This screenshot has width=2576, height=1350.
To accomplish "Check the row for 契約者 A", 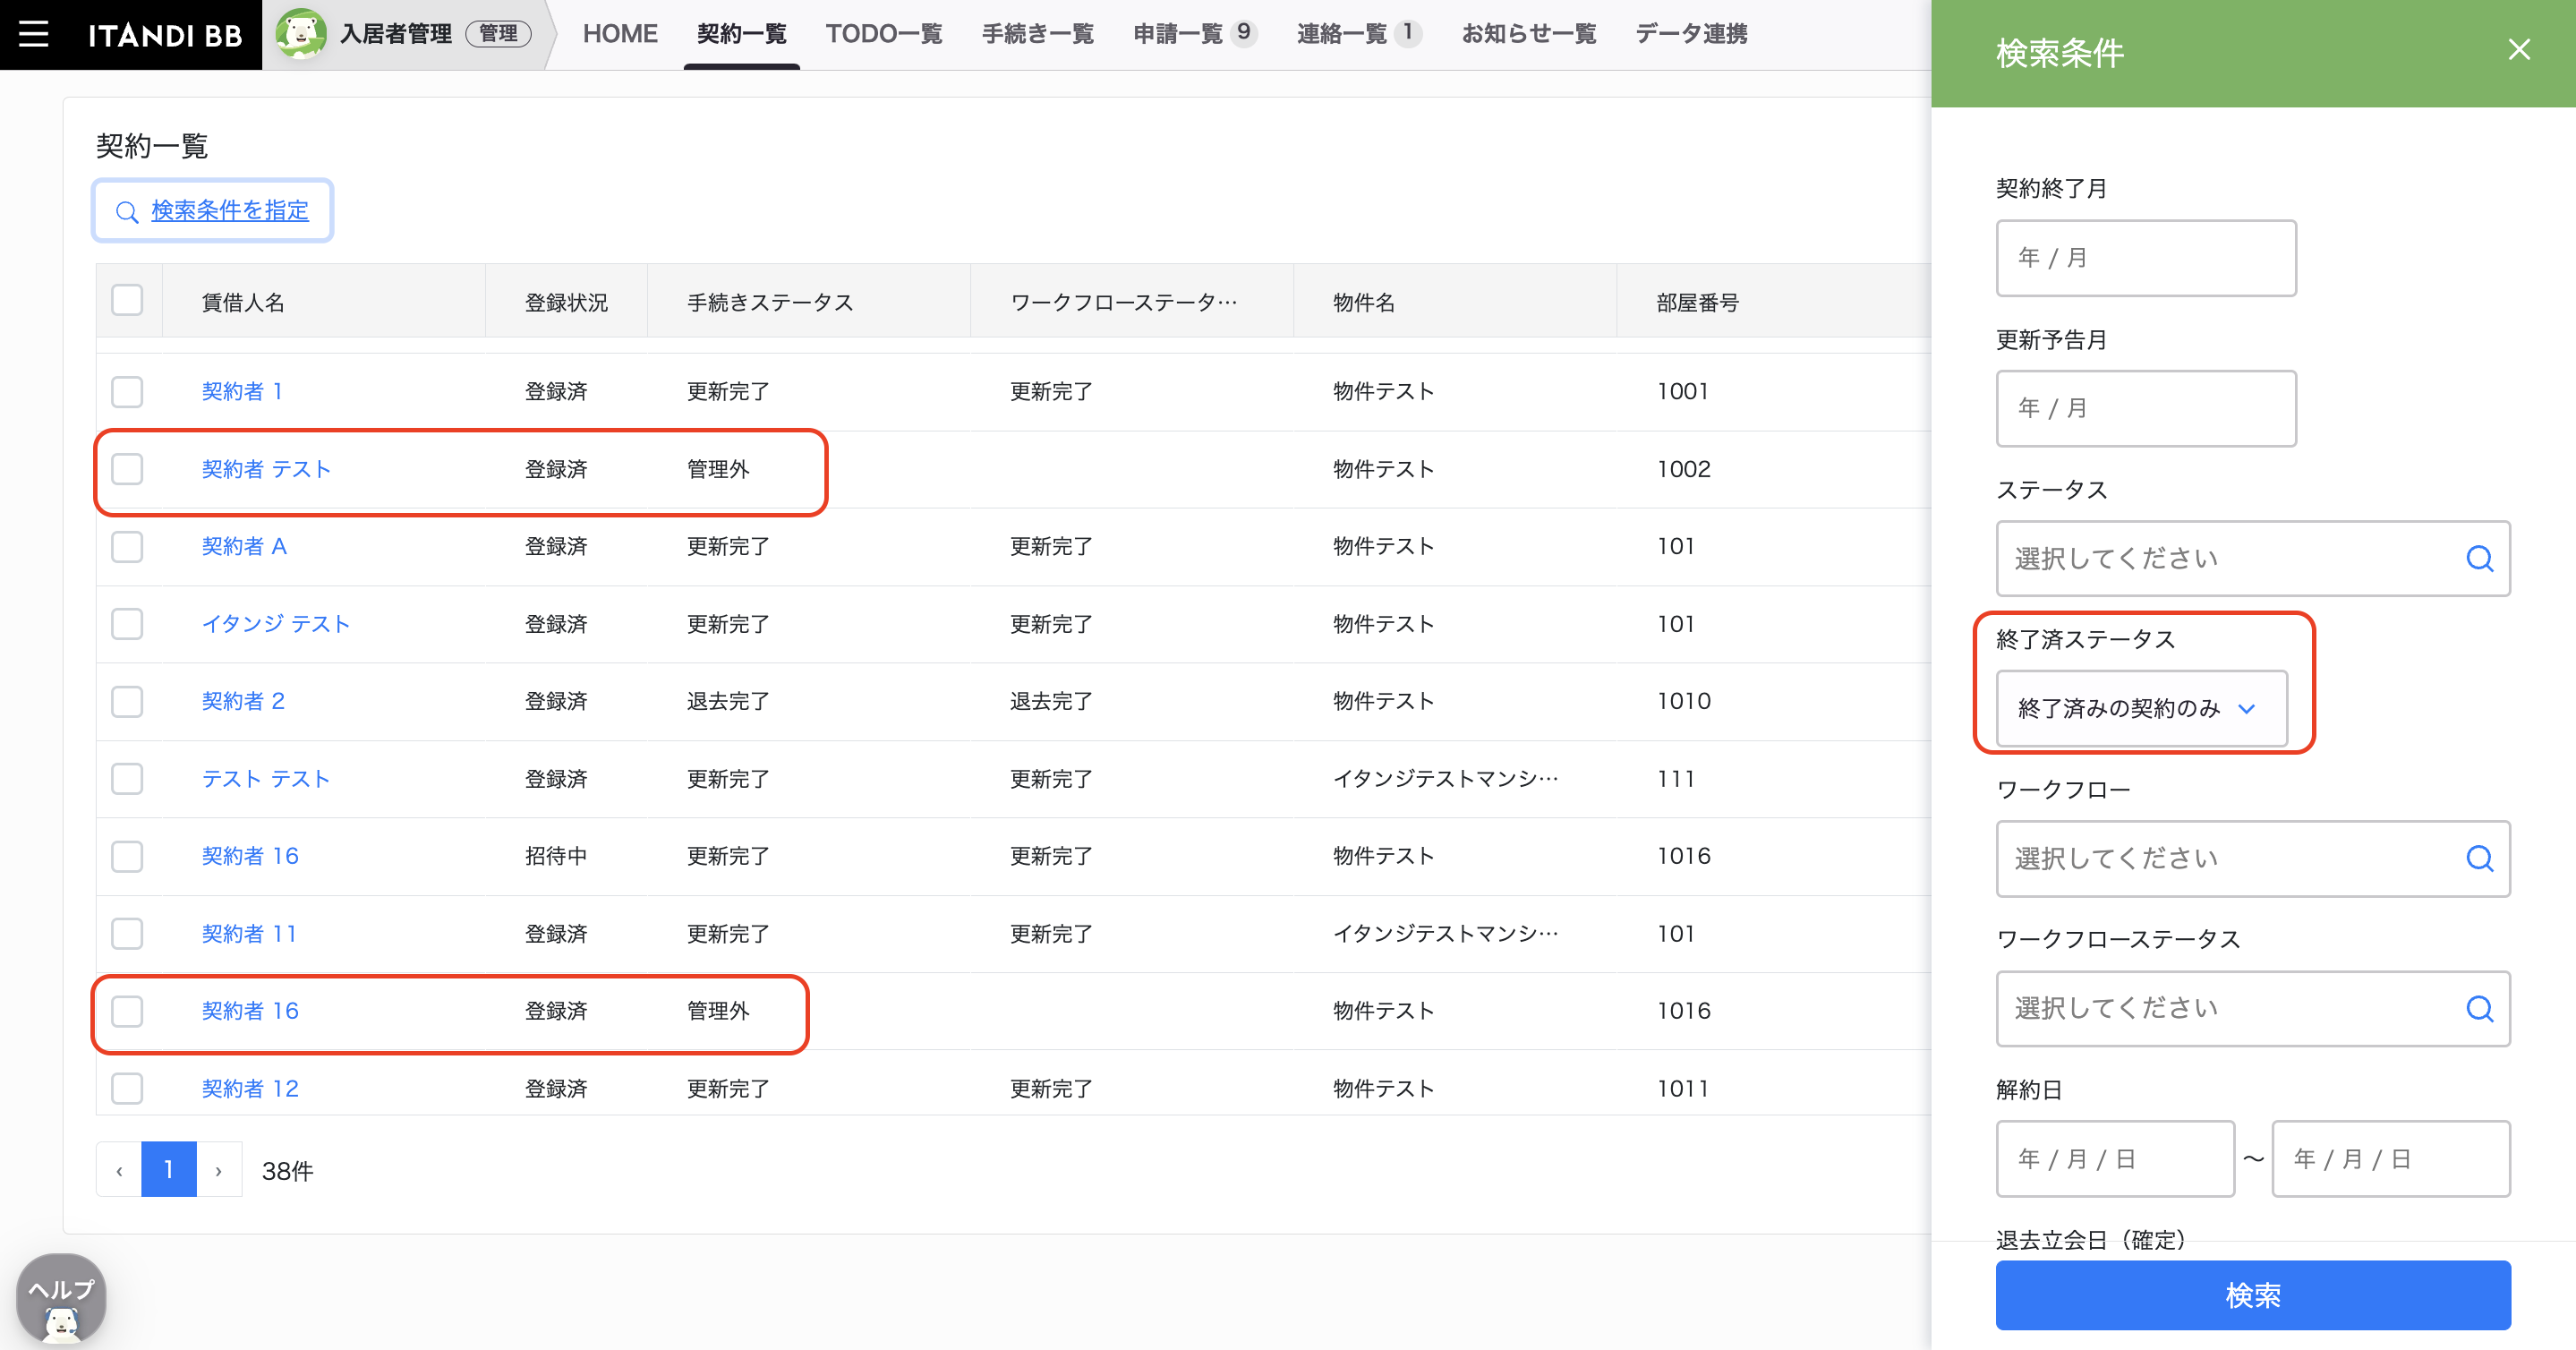I will [x=127, y=546].
